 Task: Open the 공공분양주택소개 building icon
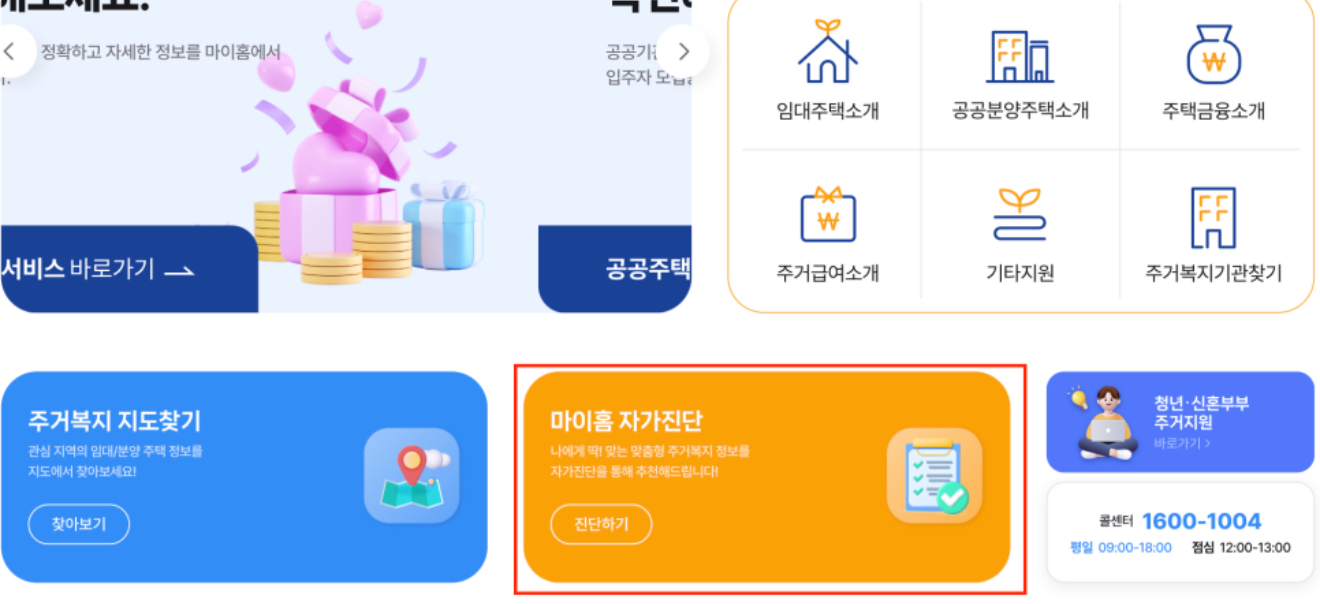pyautogui.click(x=1019, y=56)
